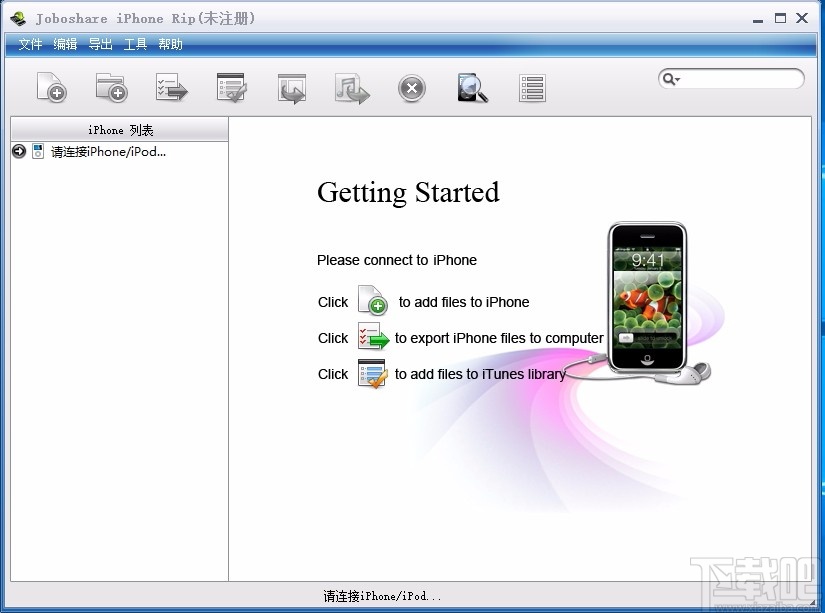Click the preview magnifier toolbar icon
The width and height of the screenshot is (825, 613).
tap(471, 88)
